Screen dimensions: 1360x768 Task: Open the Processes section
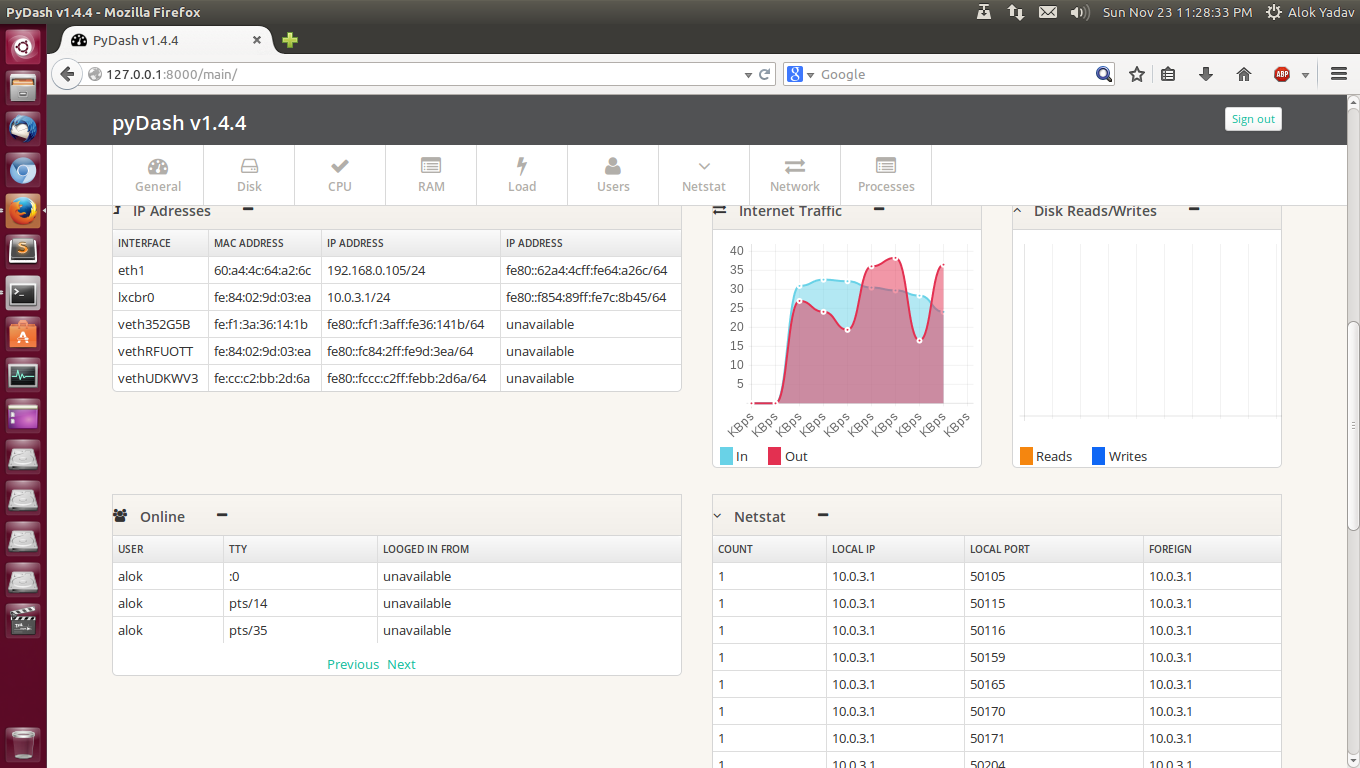tap(886, 175)
